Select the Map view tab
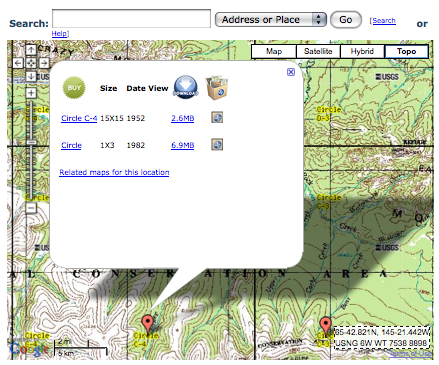The height and width of the screenshot is (365, 439). [274, 51]
